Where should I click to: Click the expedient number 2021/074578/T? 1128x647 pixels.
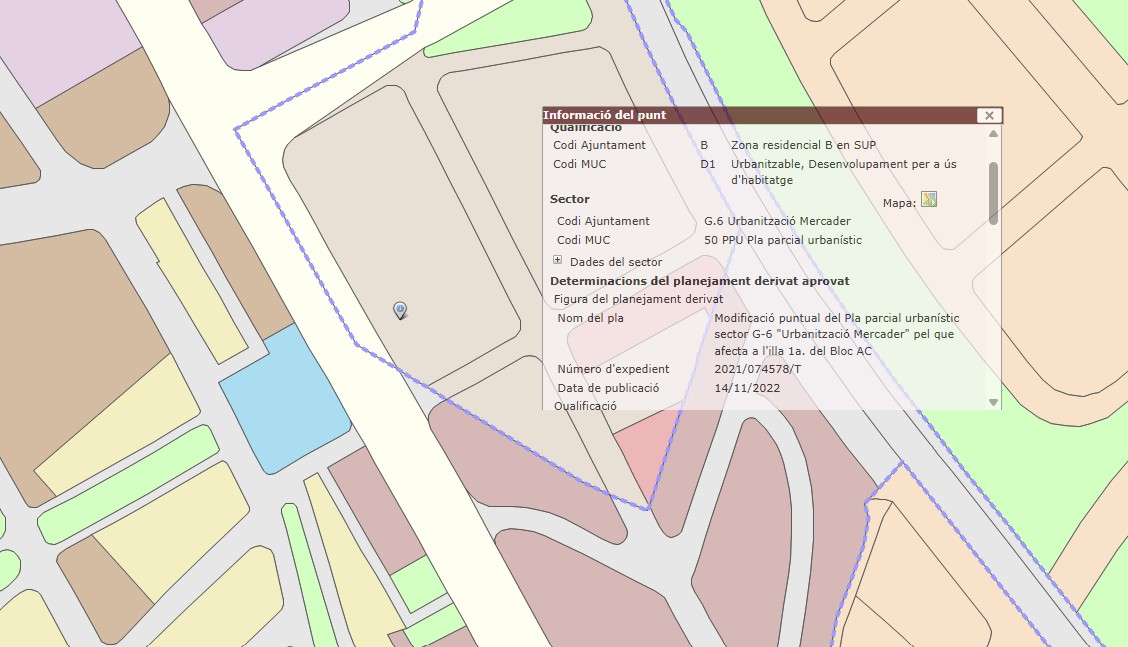[x=758, y=369]
